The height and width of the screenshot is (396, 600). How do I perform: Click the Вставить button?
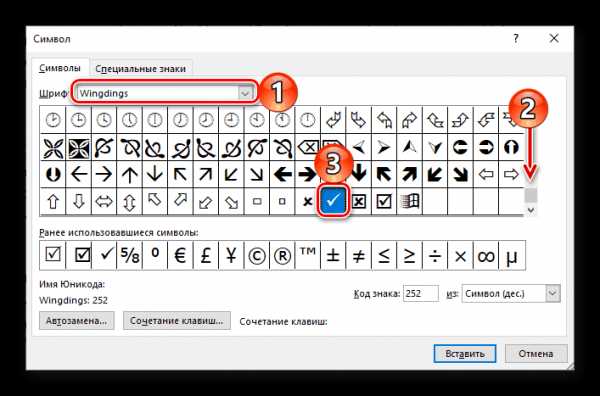[465, 354]
